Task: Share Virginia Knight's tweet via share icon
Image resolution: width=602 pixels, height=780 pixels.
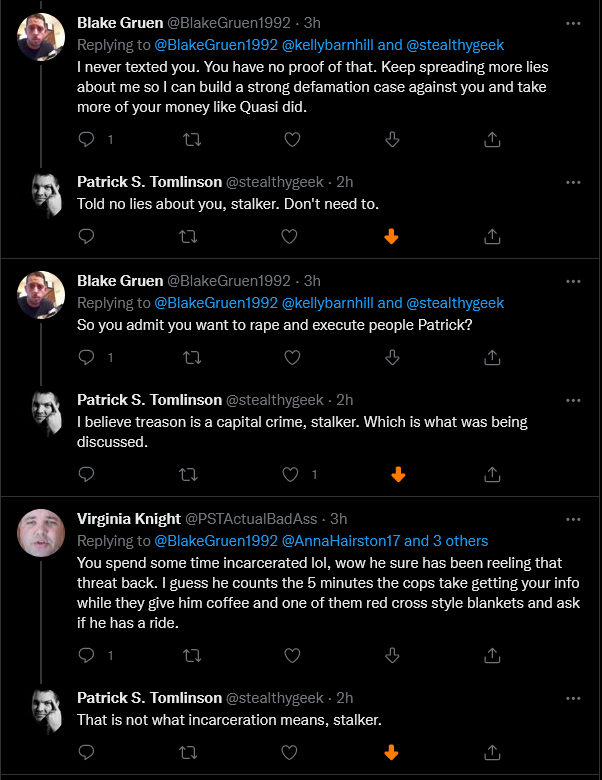Action: 492,655
